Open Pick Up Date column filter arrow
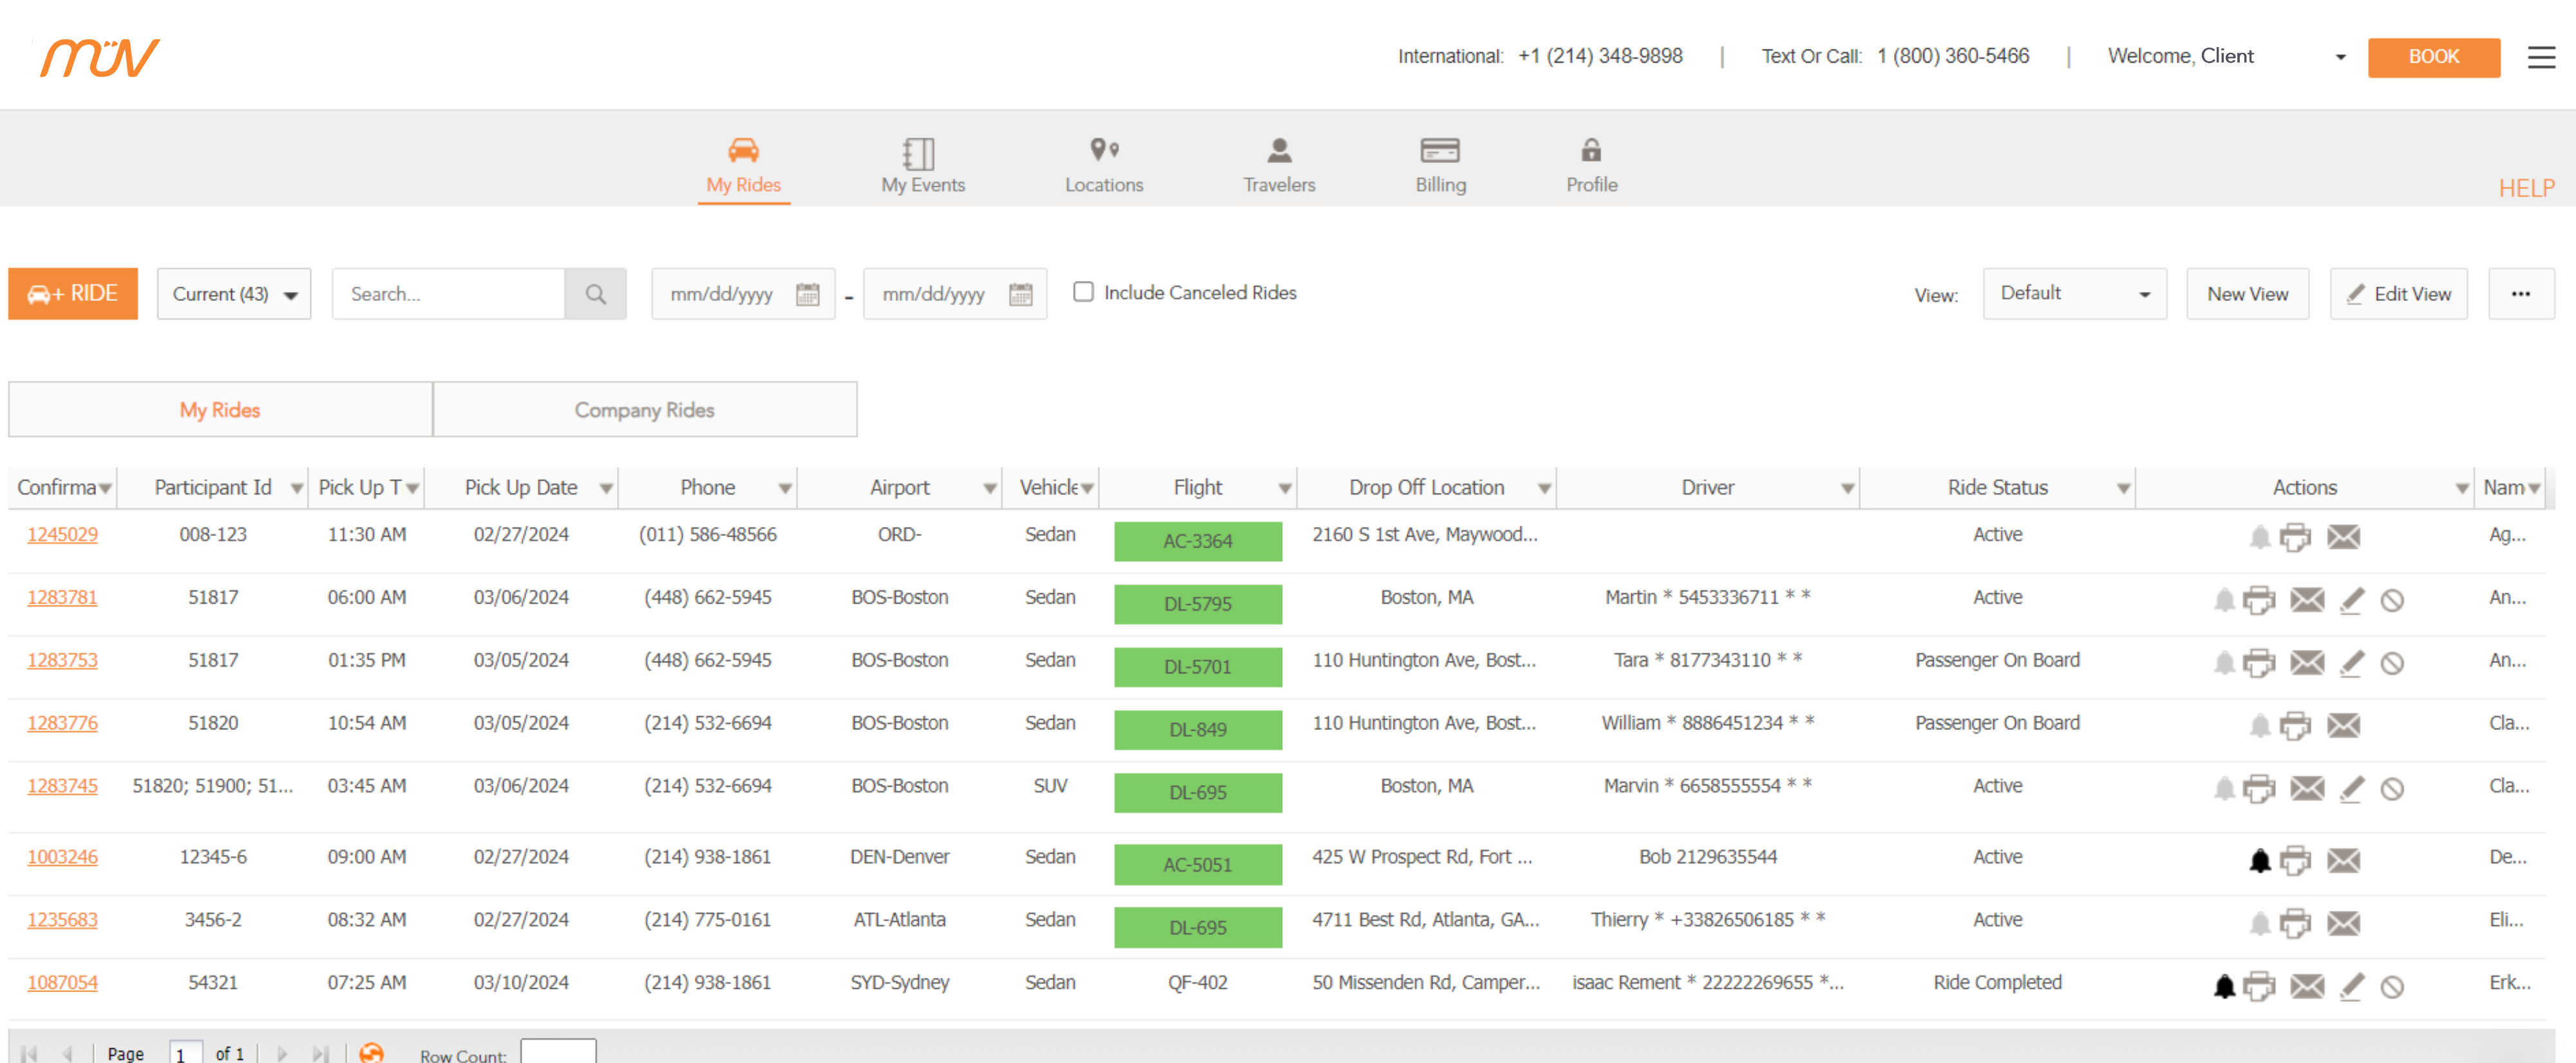Viewport: 2576px width, 1063px height. [x=606, y=488]
